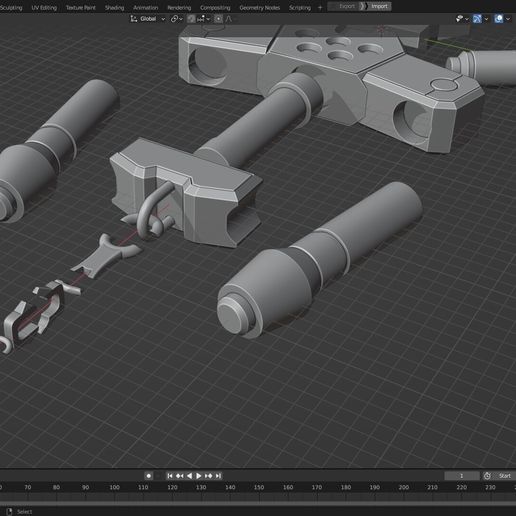Open the pivot point dropdown

pos(177,19)
